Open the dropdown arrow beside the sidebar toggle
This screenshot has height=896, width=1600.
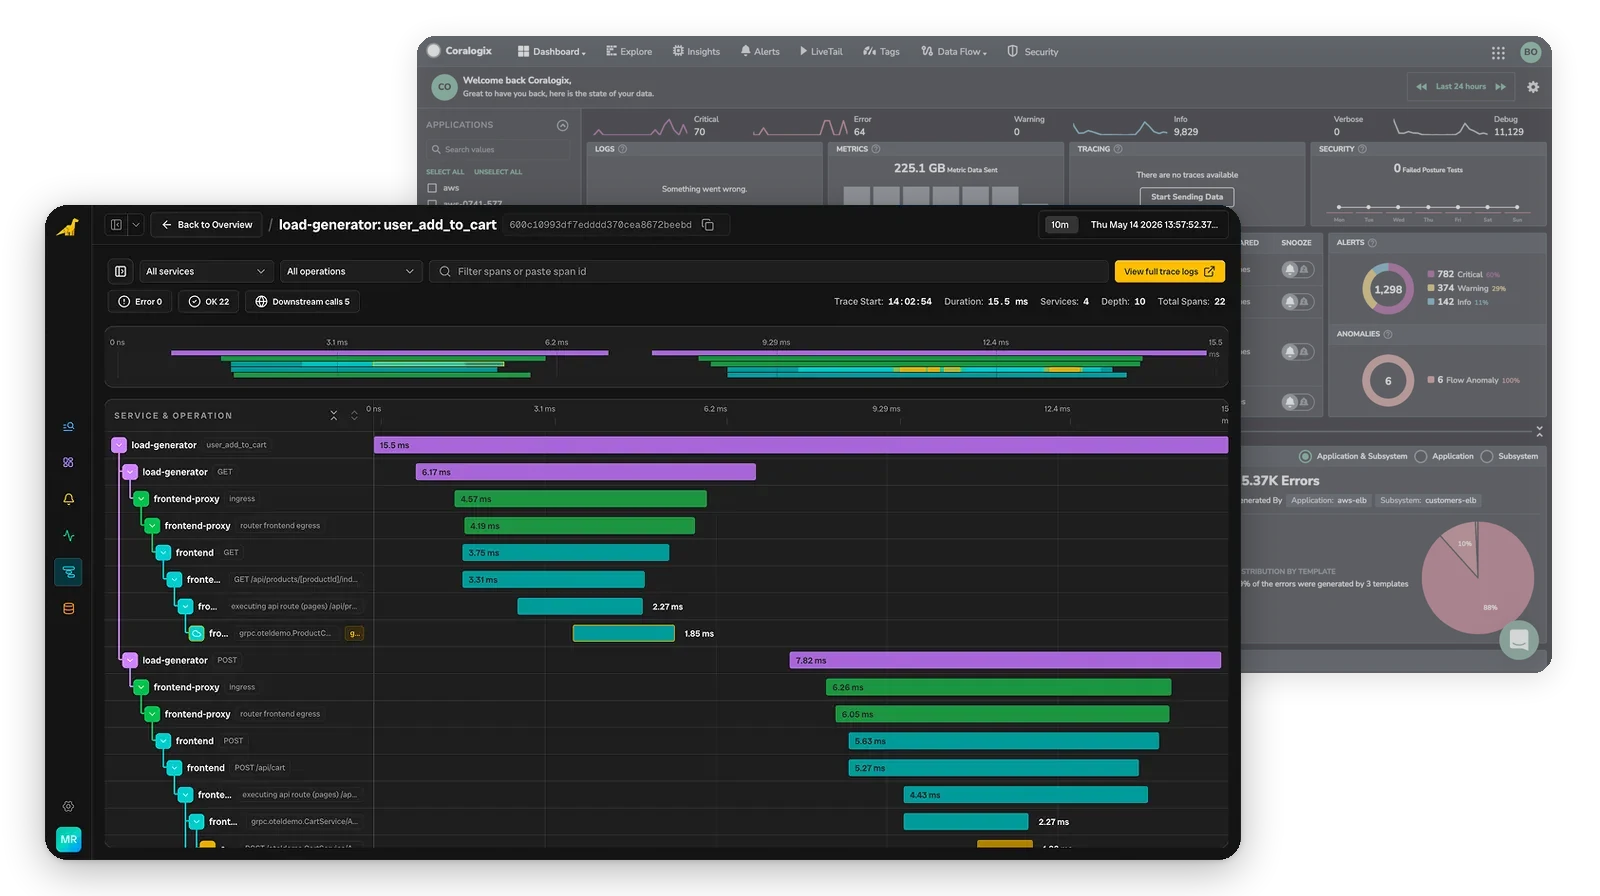[x=136, y=225]
